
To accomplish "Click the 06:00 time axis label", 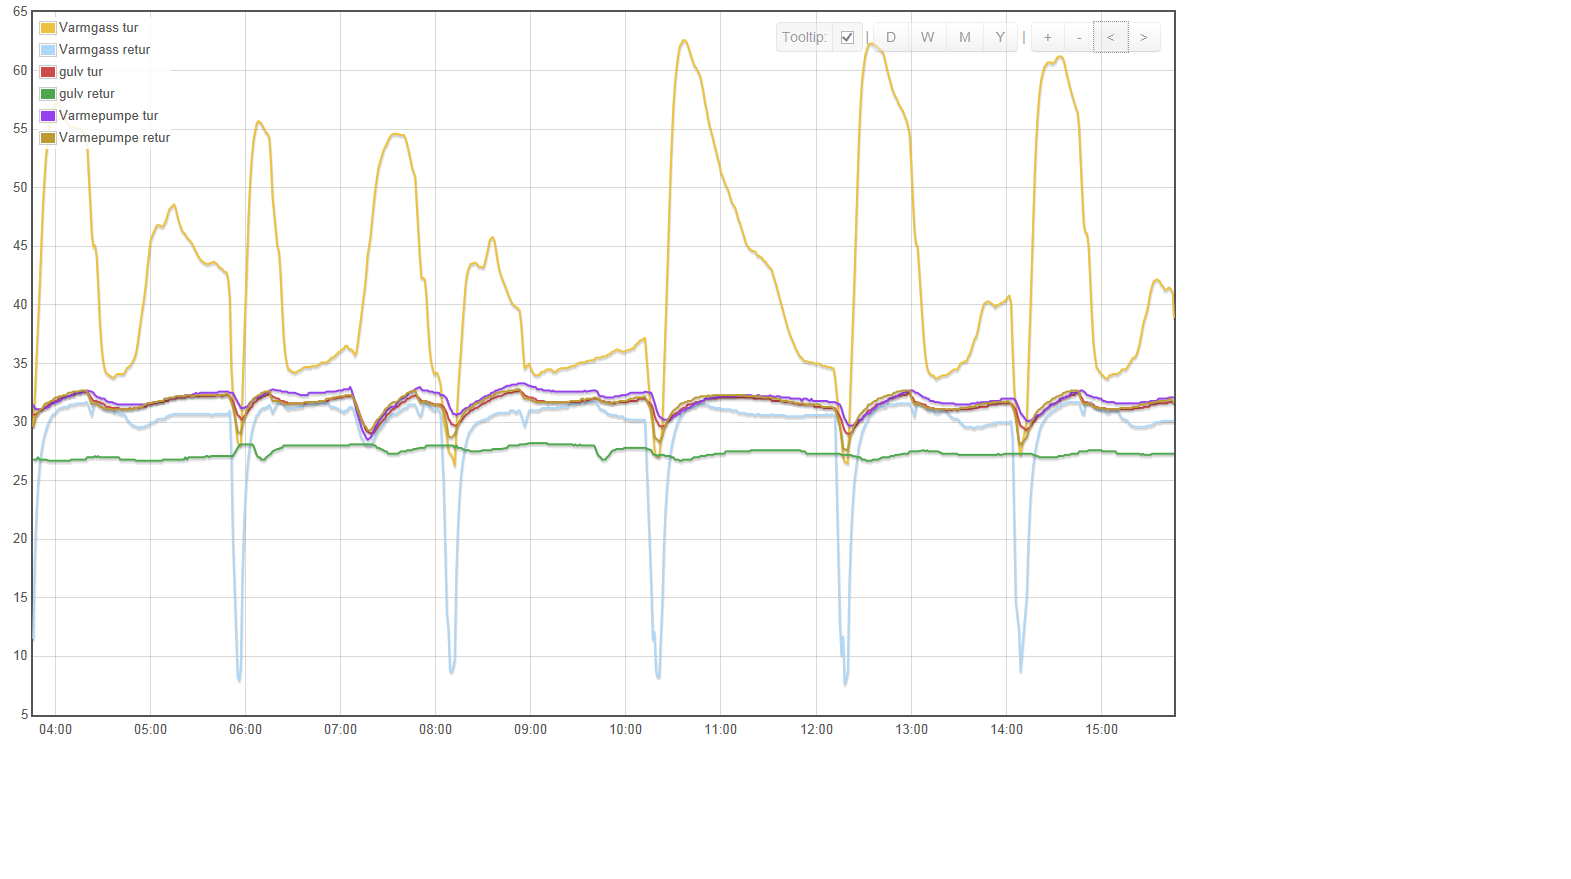I will [246, 730].
